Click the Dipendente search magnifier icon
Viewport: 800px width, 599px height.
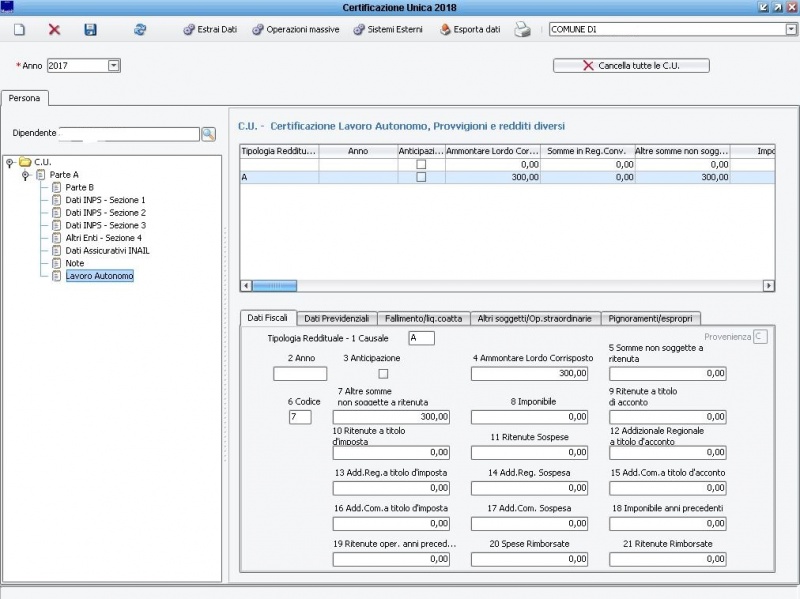(x=209, y=133)
